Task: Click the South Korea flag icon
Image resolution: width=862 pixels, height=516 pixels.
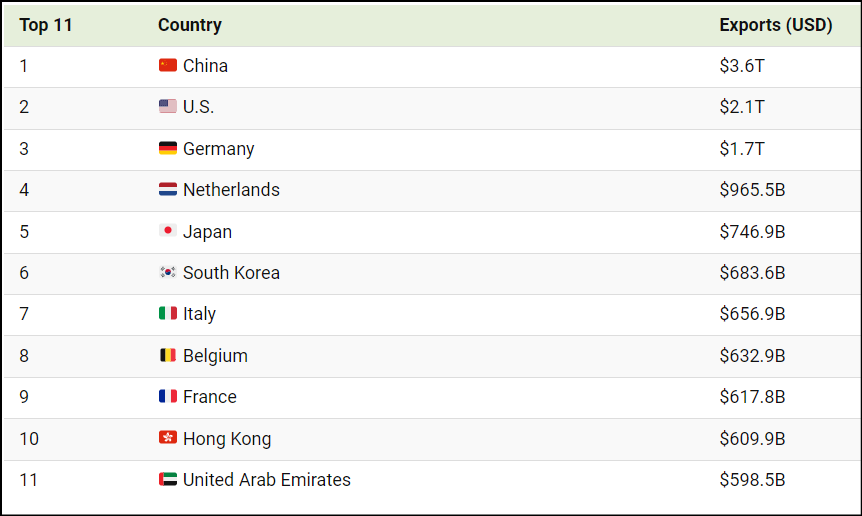Action: [x=168, y=272]
